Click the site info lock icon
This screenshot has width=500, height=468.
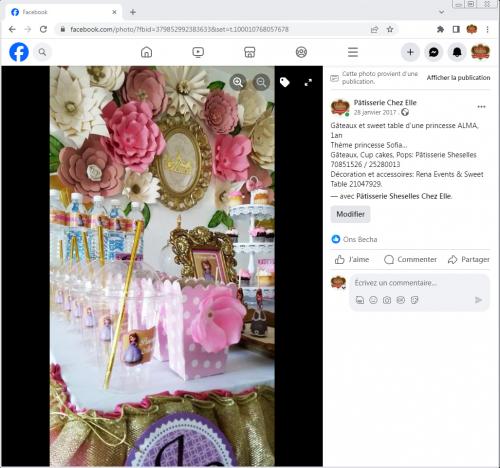click(x=63, y=29)
